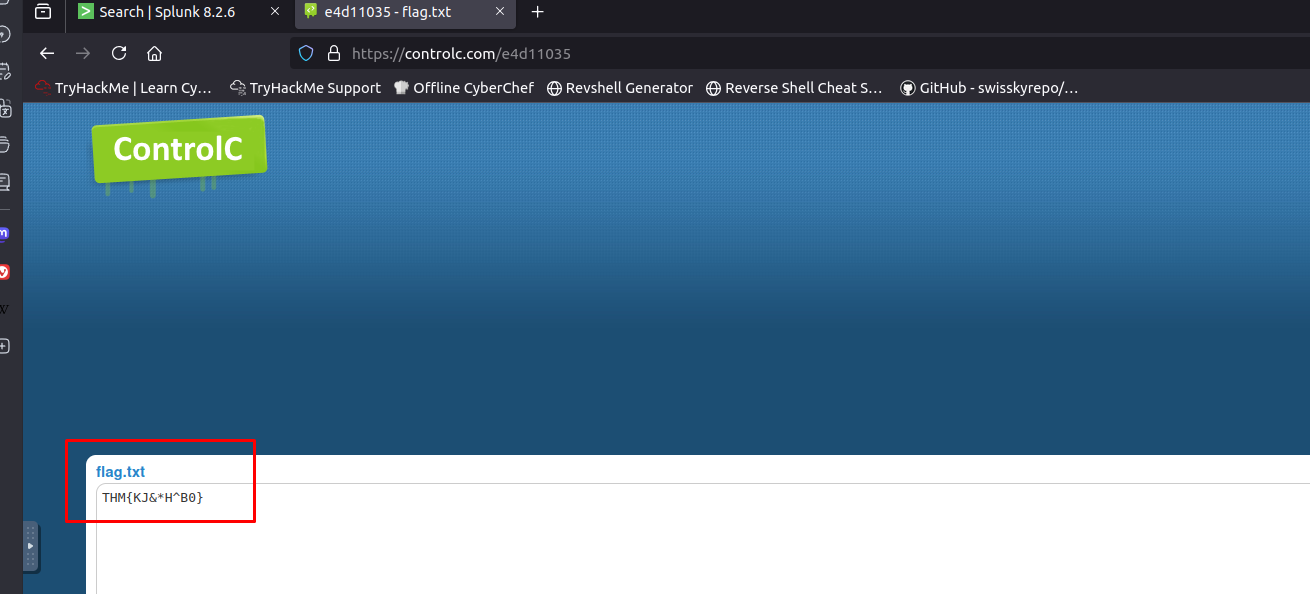
Task: Open the tab workspaces icon
Action: click(x=43, y=12)
